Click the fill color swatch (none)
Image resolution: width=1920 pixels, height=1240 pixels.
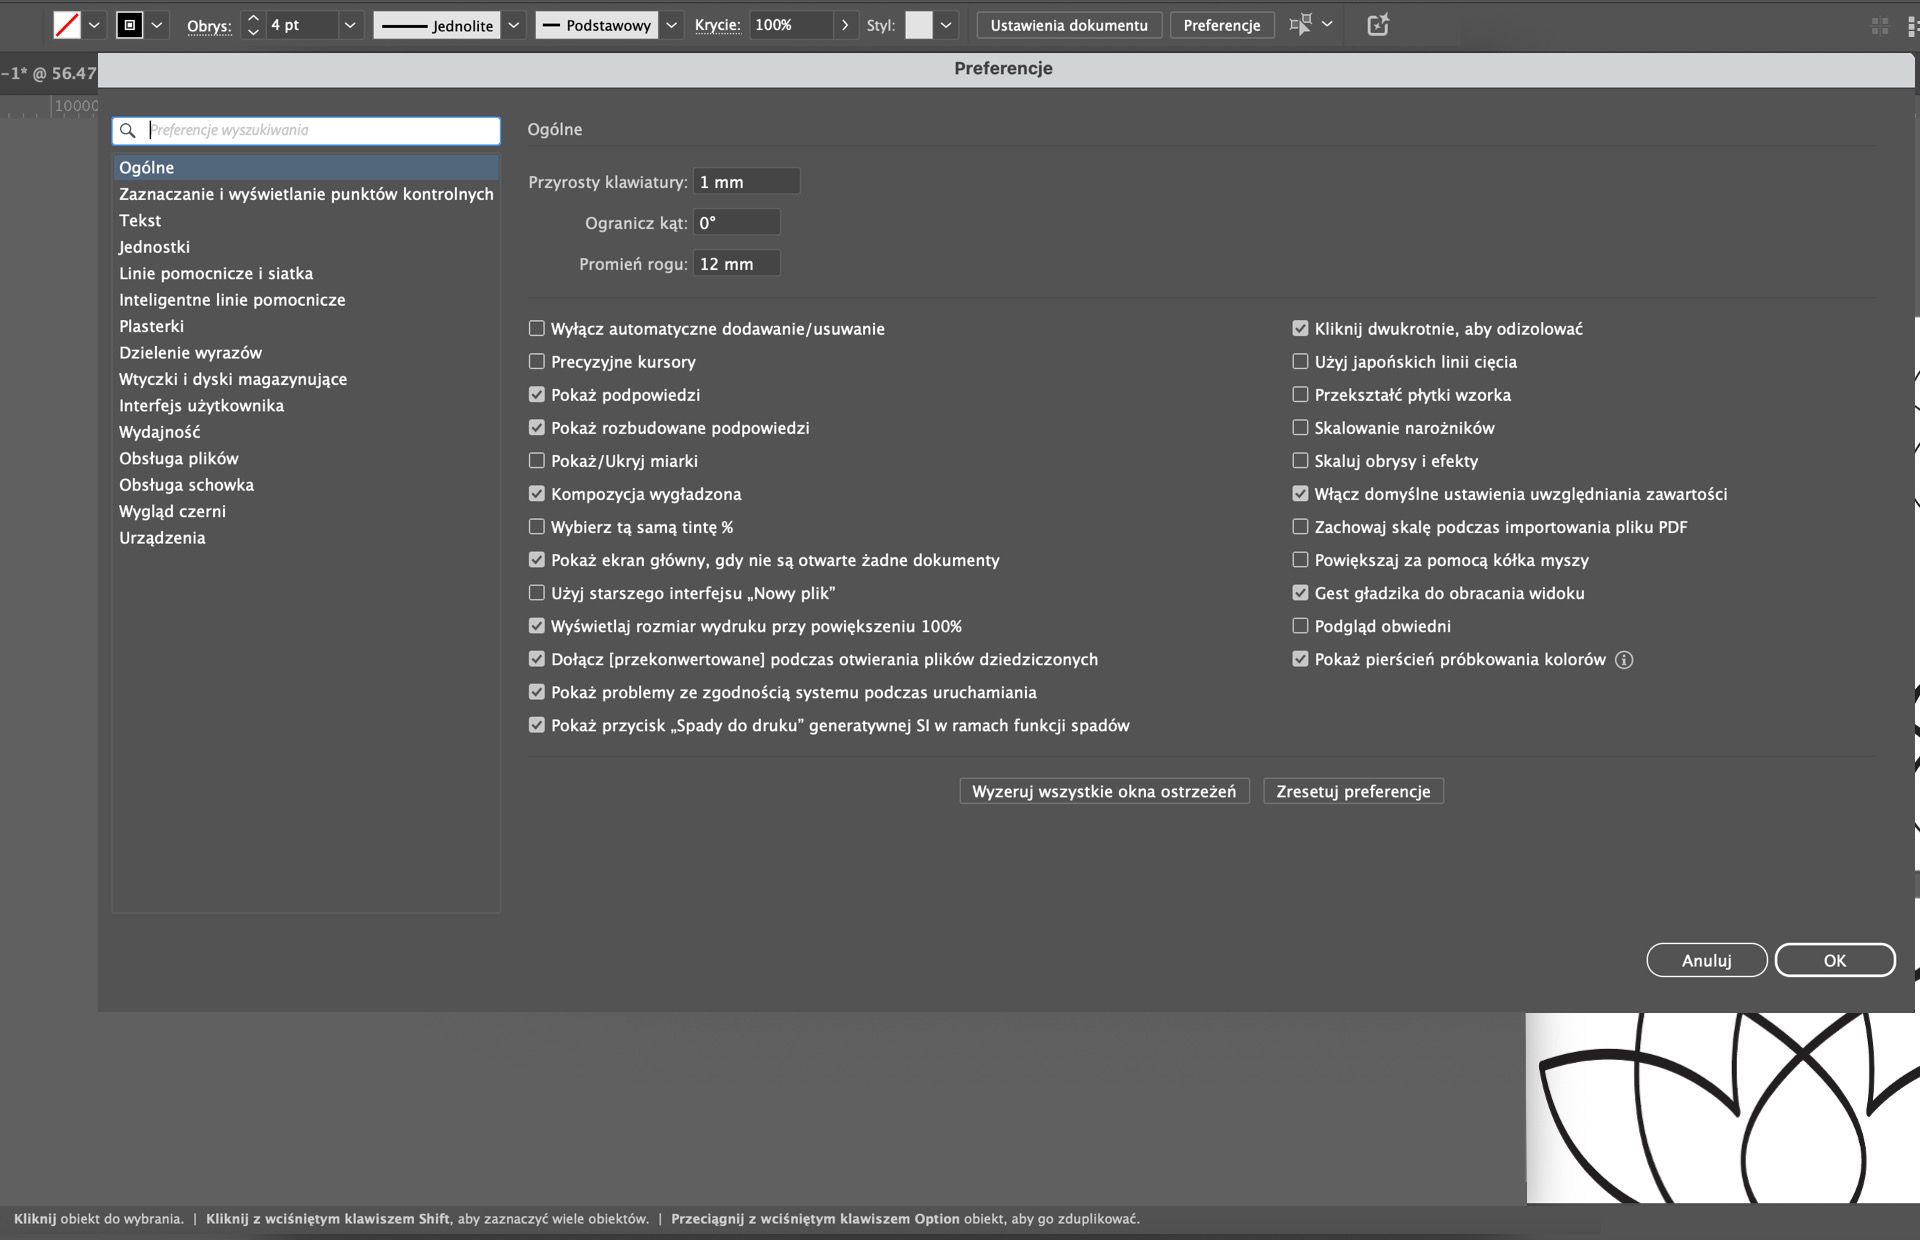coord(66,25)
